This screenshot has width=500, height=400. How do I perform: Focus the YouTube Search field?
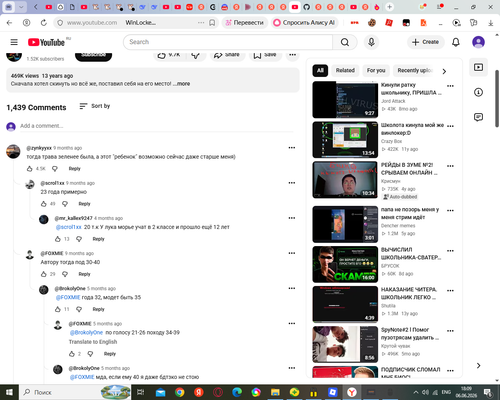228,42
